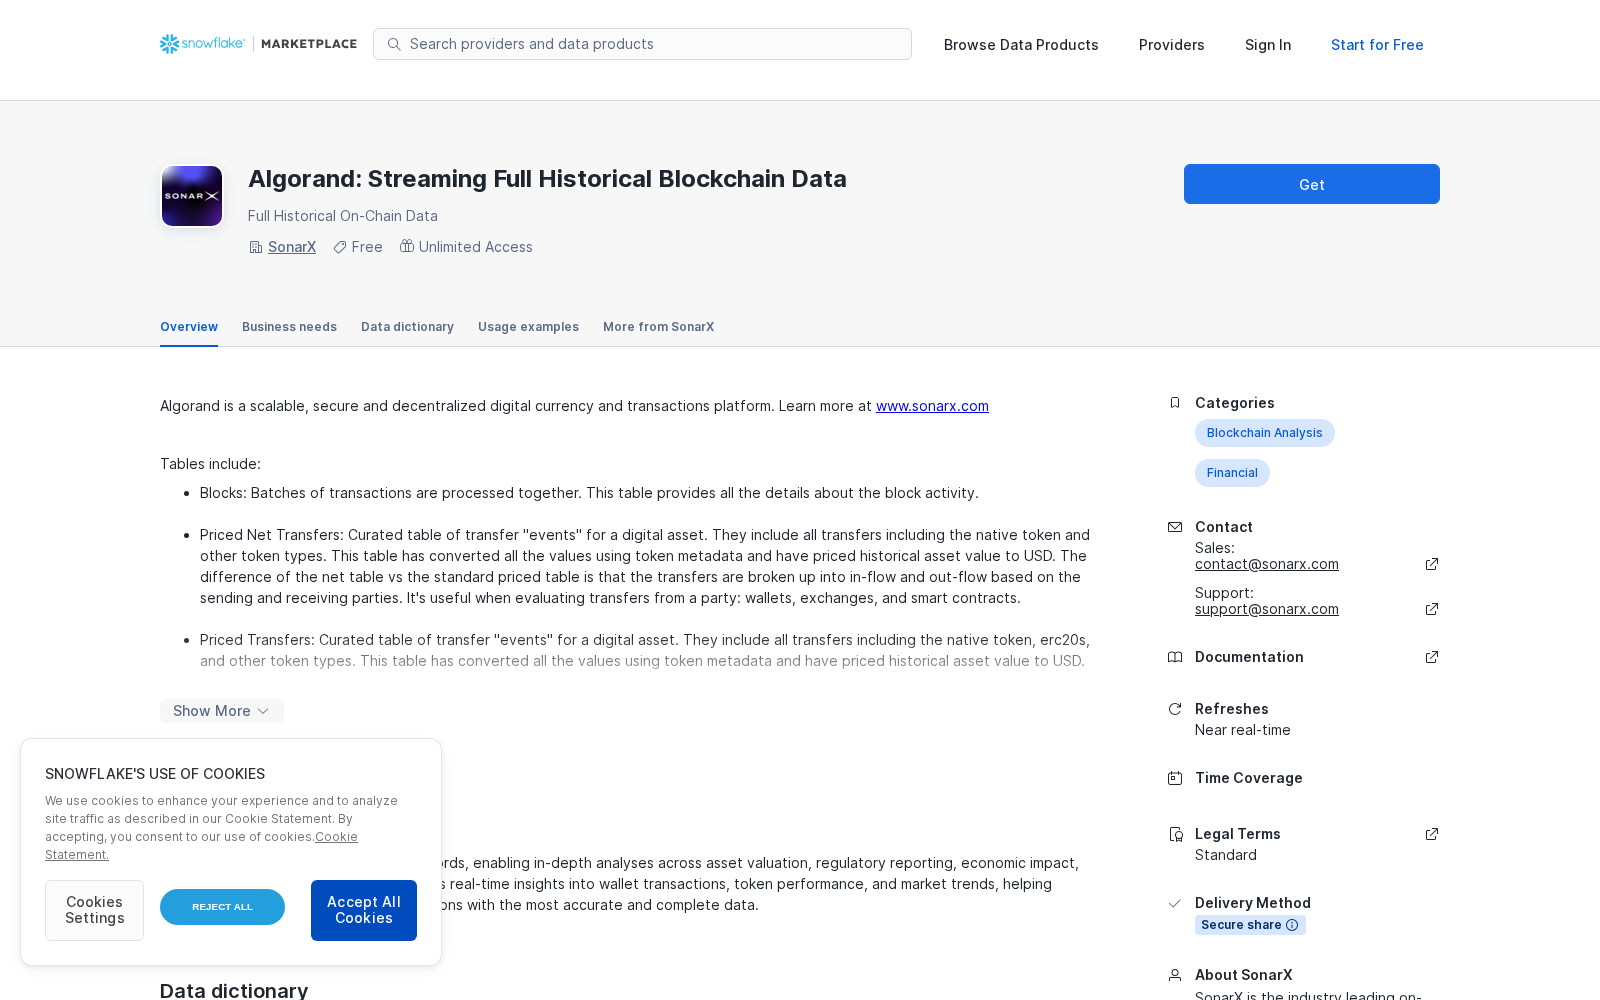This screenshot has height=1000, width=1600.
Task: Open external link icon for support@sonarx.com
Action: click(x=1432, y=609)
